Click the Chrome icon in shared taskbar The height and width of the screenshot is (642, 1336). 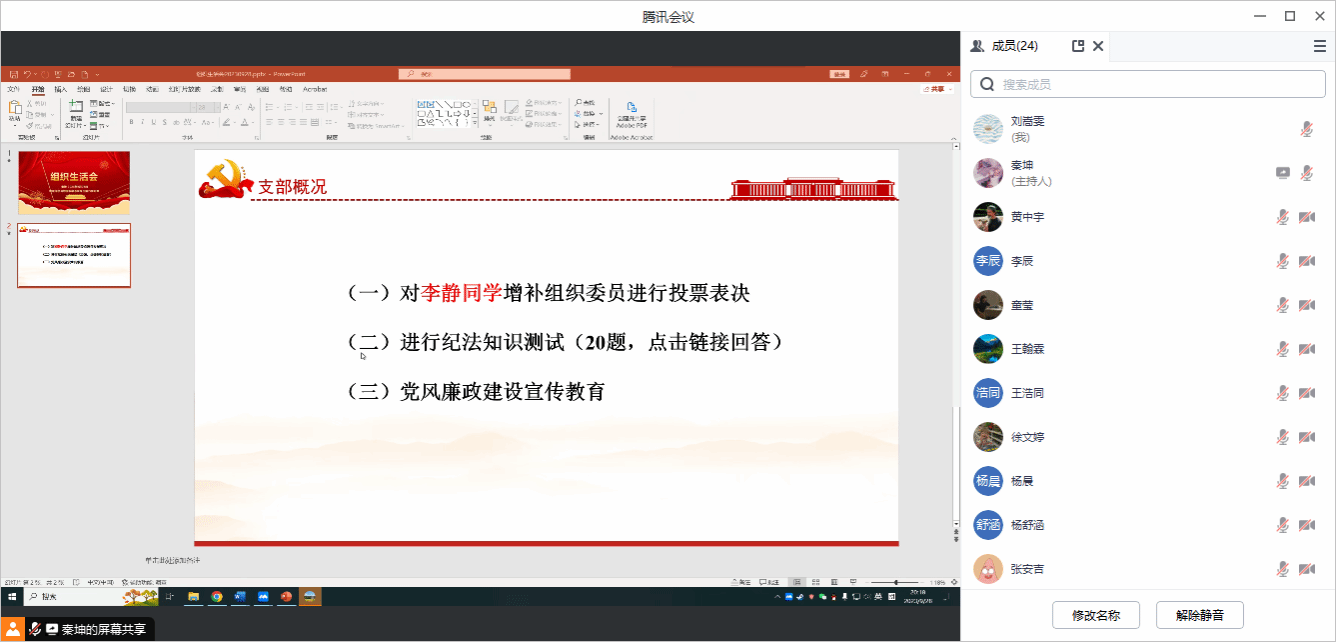point(217,597)
